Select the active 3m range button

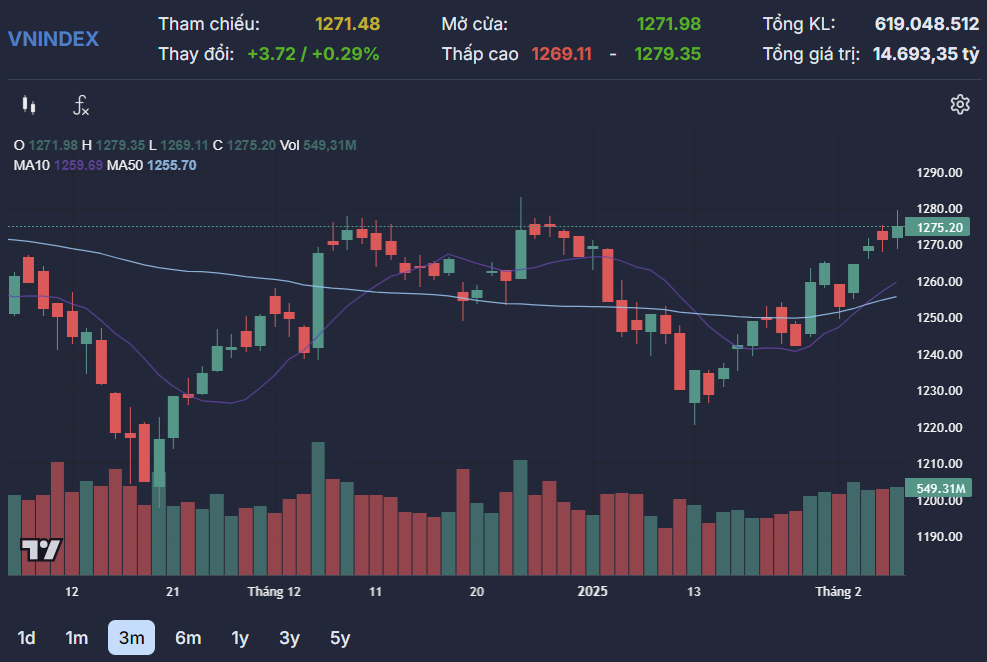click(x=131, y=638)
